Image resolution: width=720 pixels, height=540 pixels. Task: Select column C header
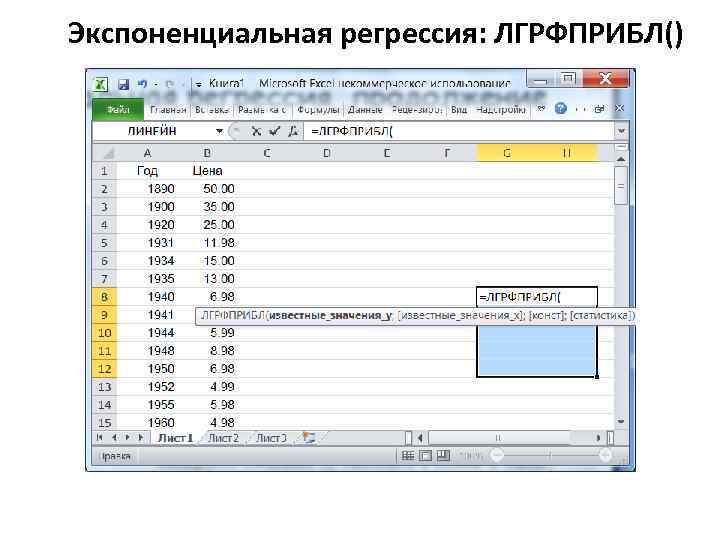click(x=267, y=153)
